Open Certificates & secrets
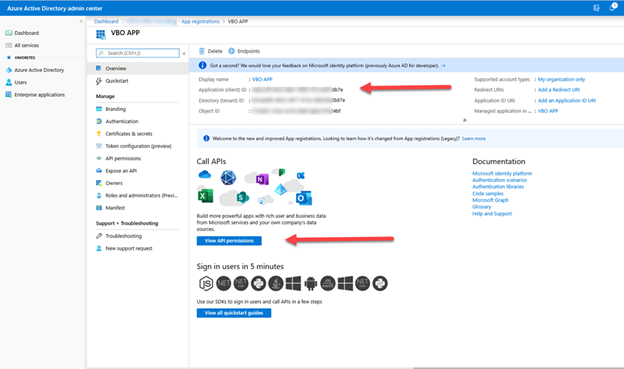Screen dimensions: 624x369 coord(129,134)
